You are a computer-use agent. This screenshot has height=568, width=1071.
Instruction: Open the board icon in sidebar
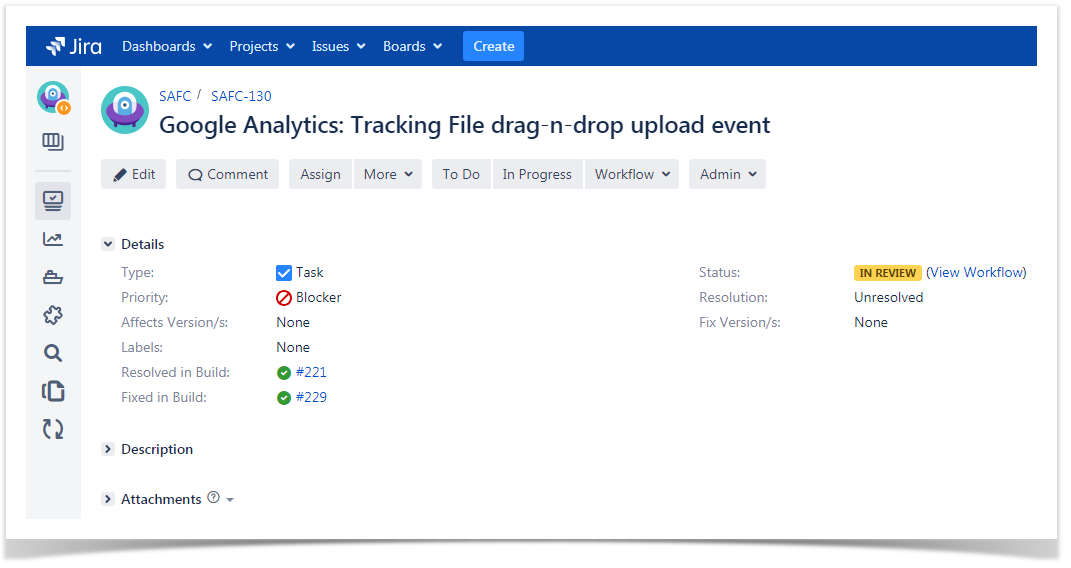tap(53, 142)
